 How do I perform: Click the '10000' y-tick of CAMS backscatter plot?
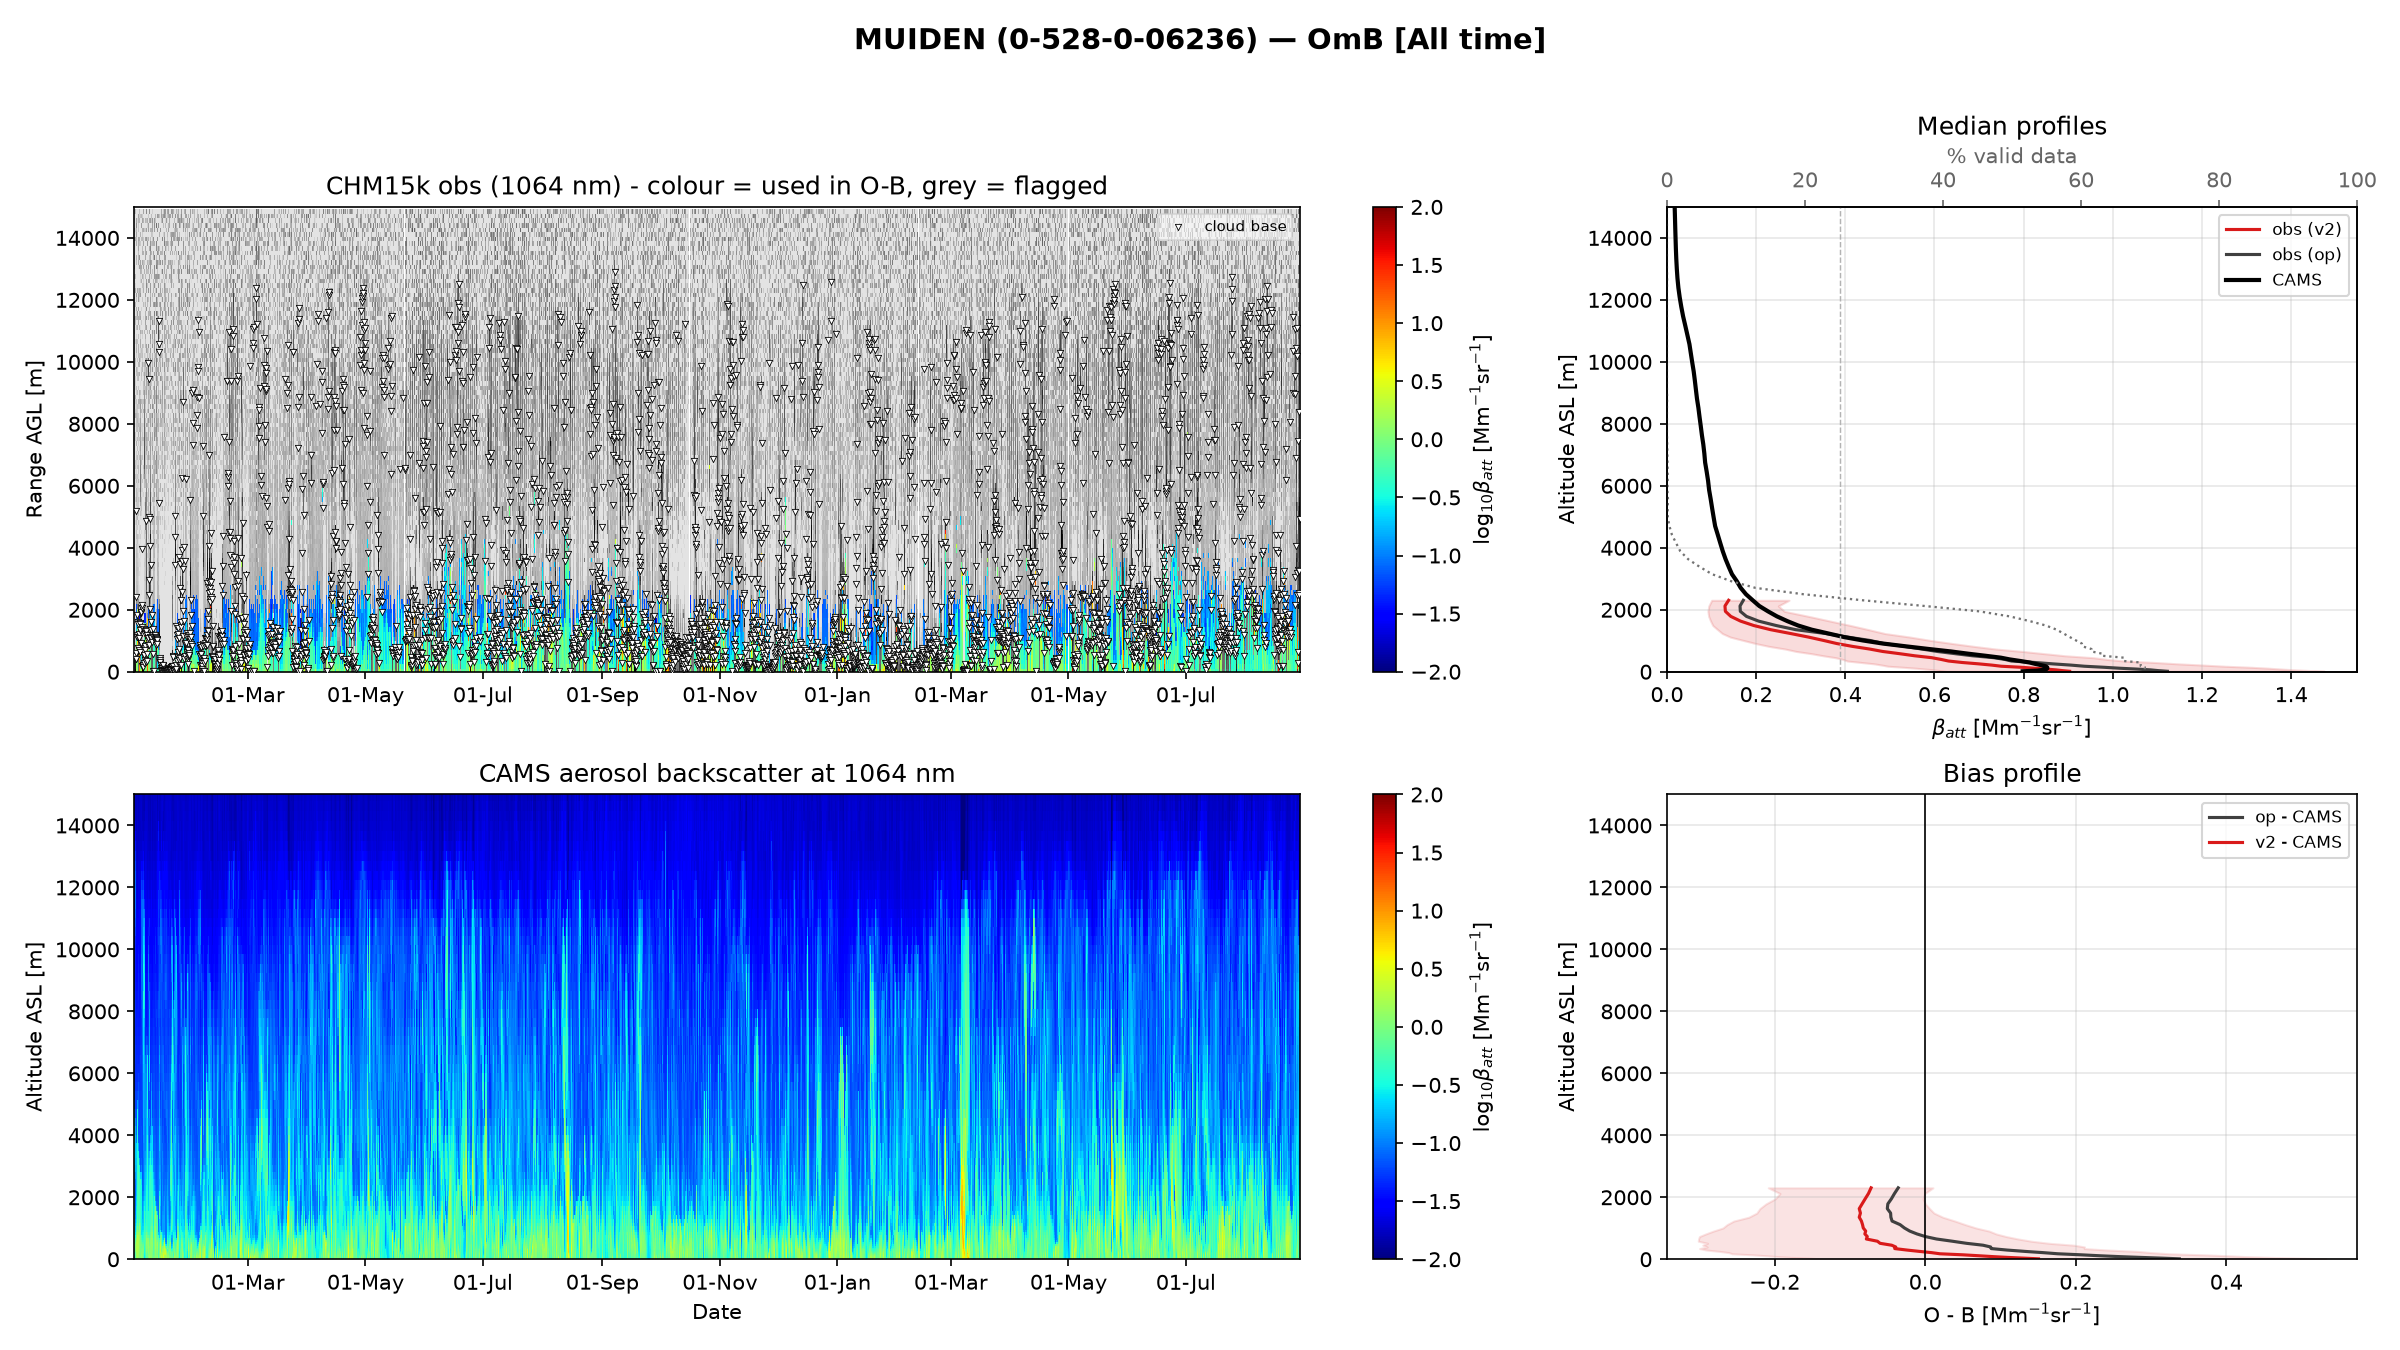[x=87, y=950]
